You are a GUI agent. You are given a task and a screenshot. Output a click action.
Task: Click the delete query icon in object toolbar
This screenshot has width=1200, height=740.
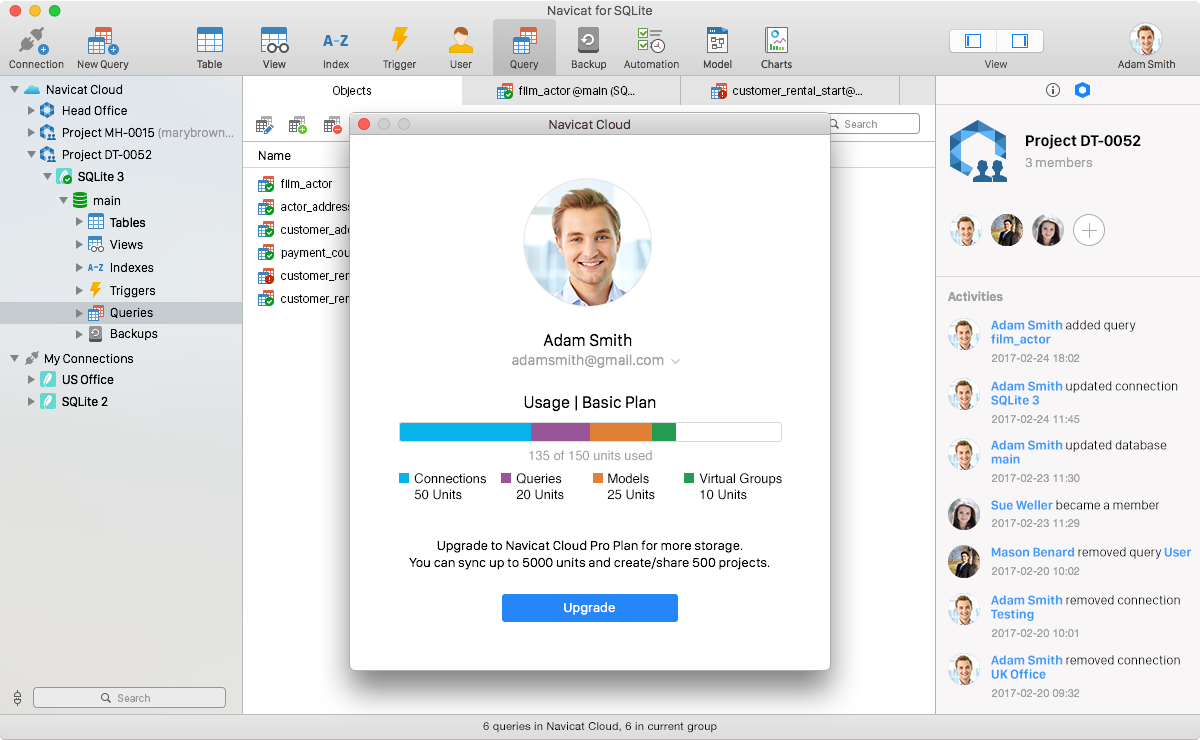pos(332,125)
